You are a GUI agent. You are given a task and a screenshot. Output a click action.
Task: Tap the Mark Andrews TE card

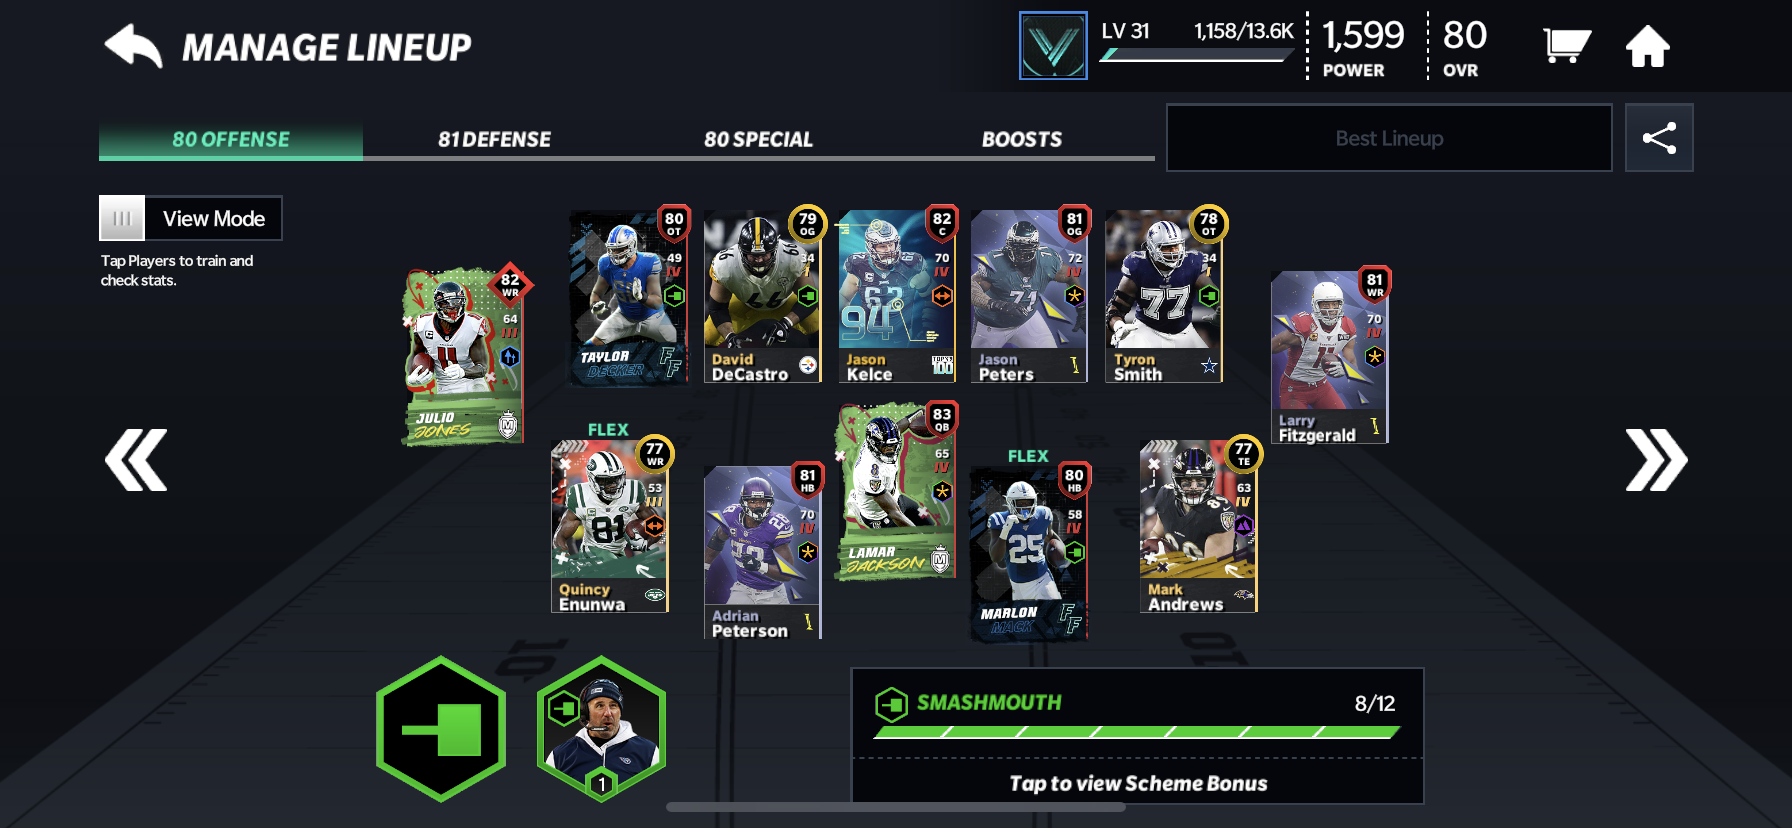click(x=1199, y=526)
